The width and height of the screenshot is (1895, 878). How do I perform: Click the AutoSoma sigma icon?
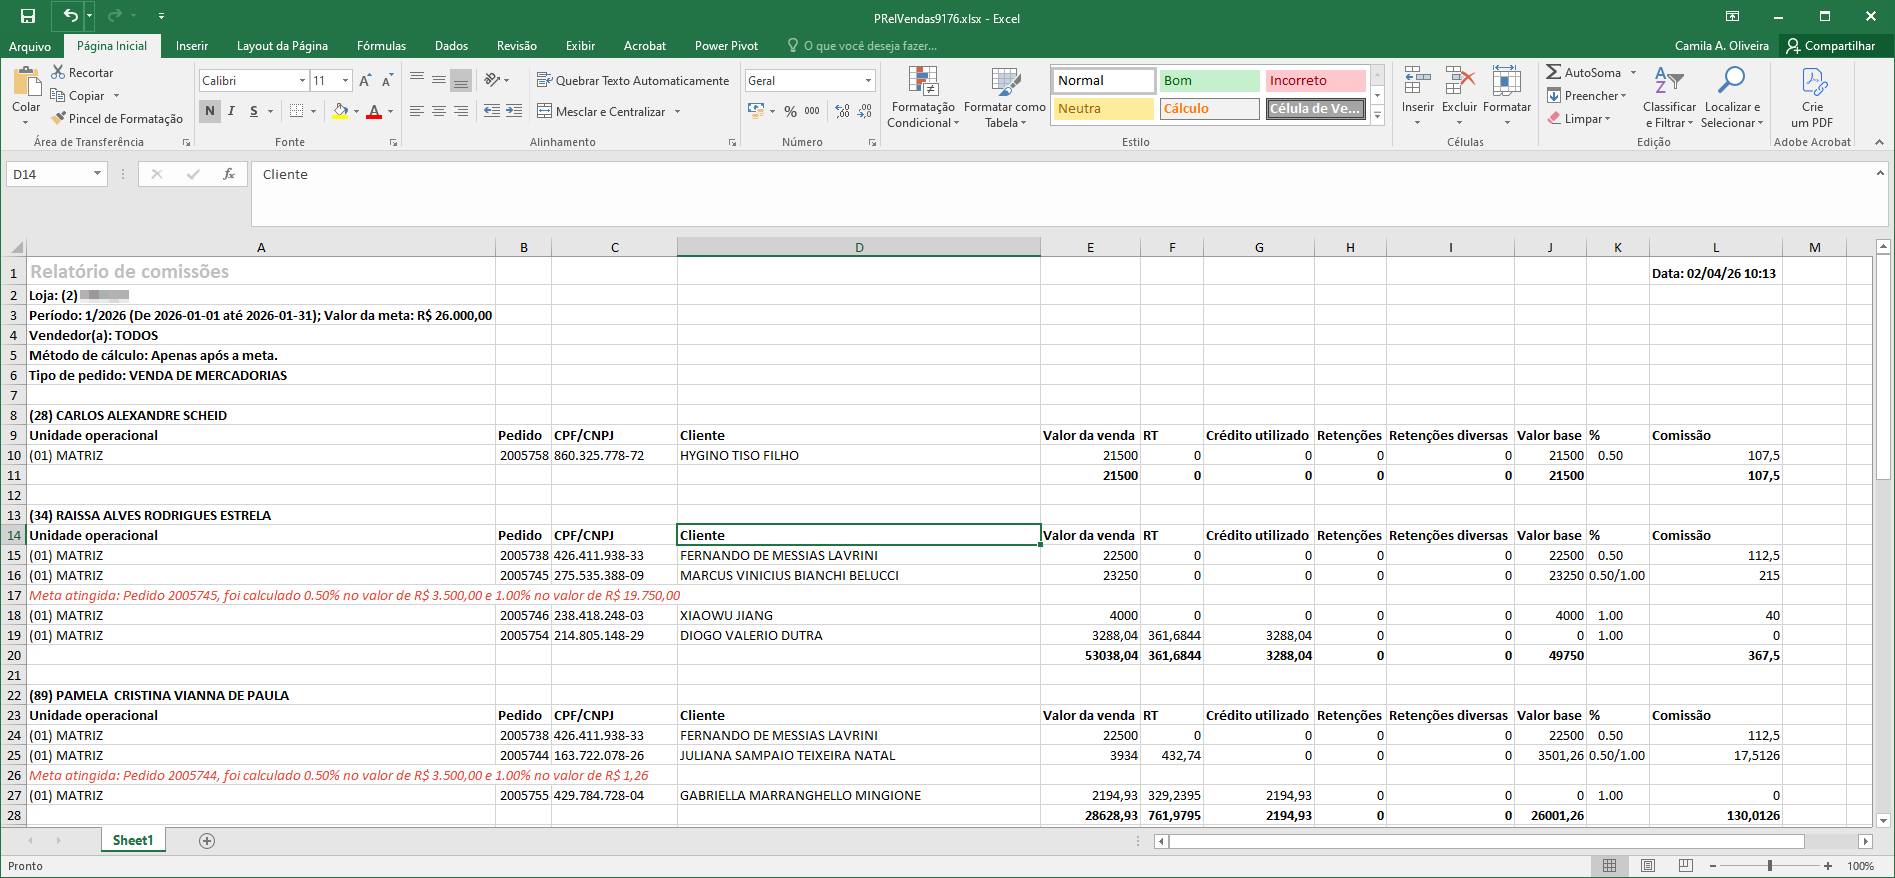1553,72
